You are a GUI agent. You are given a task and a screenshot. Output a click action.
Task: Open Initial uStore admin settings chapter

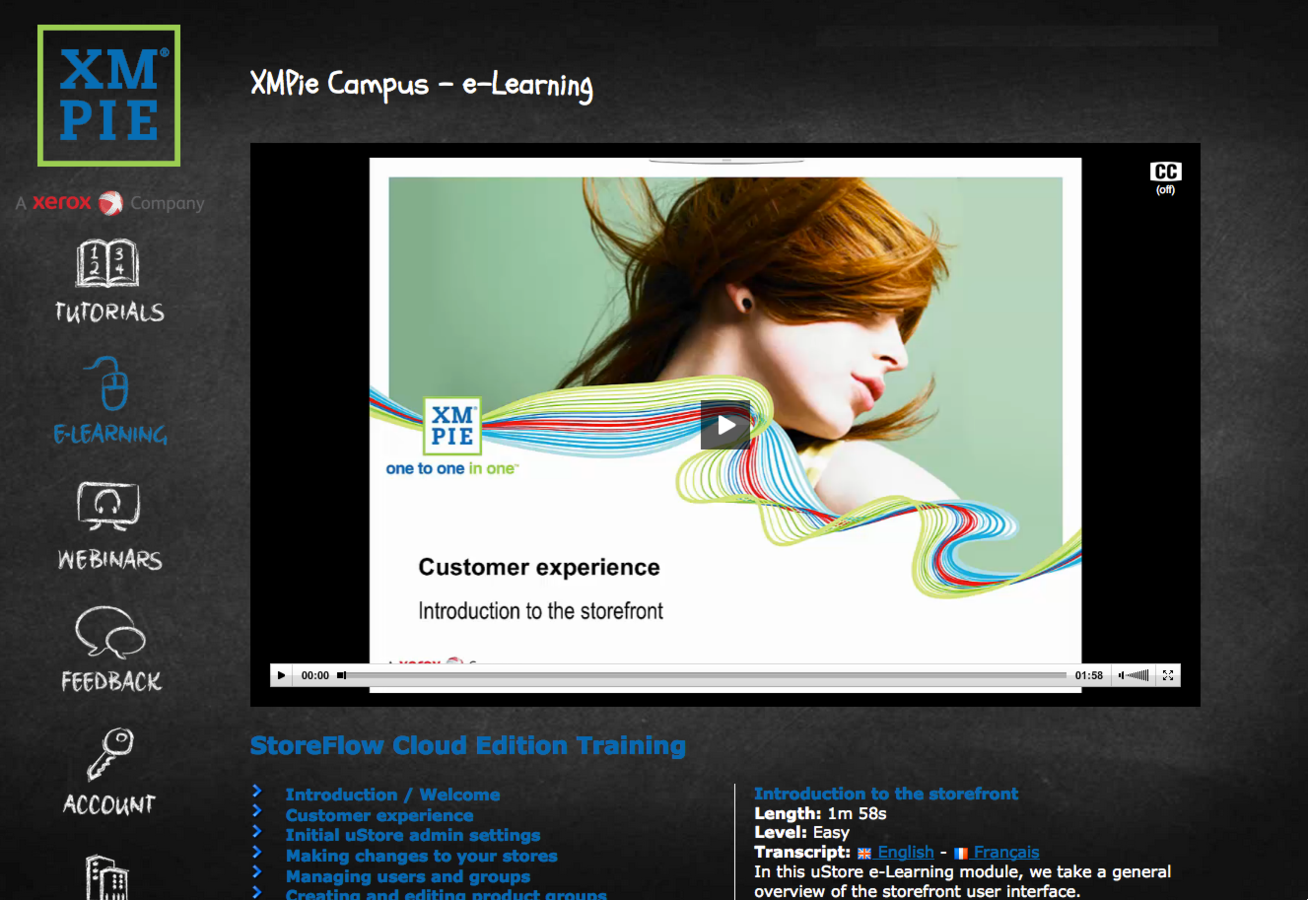coord(412,835)
